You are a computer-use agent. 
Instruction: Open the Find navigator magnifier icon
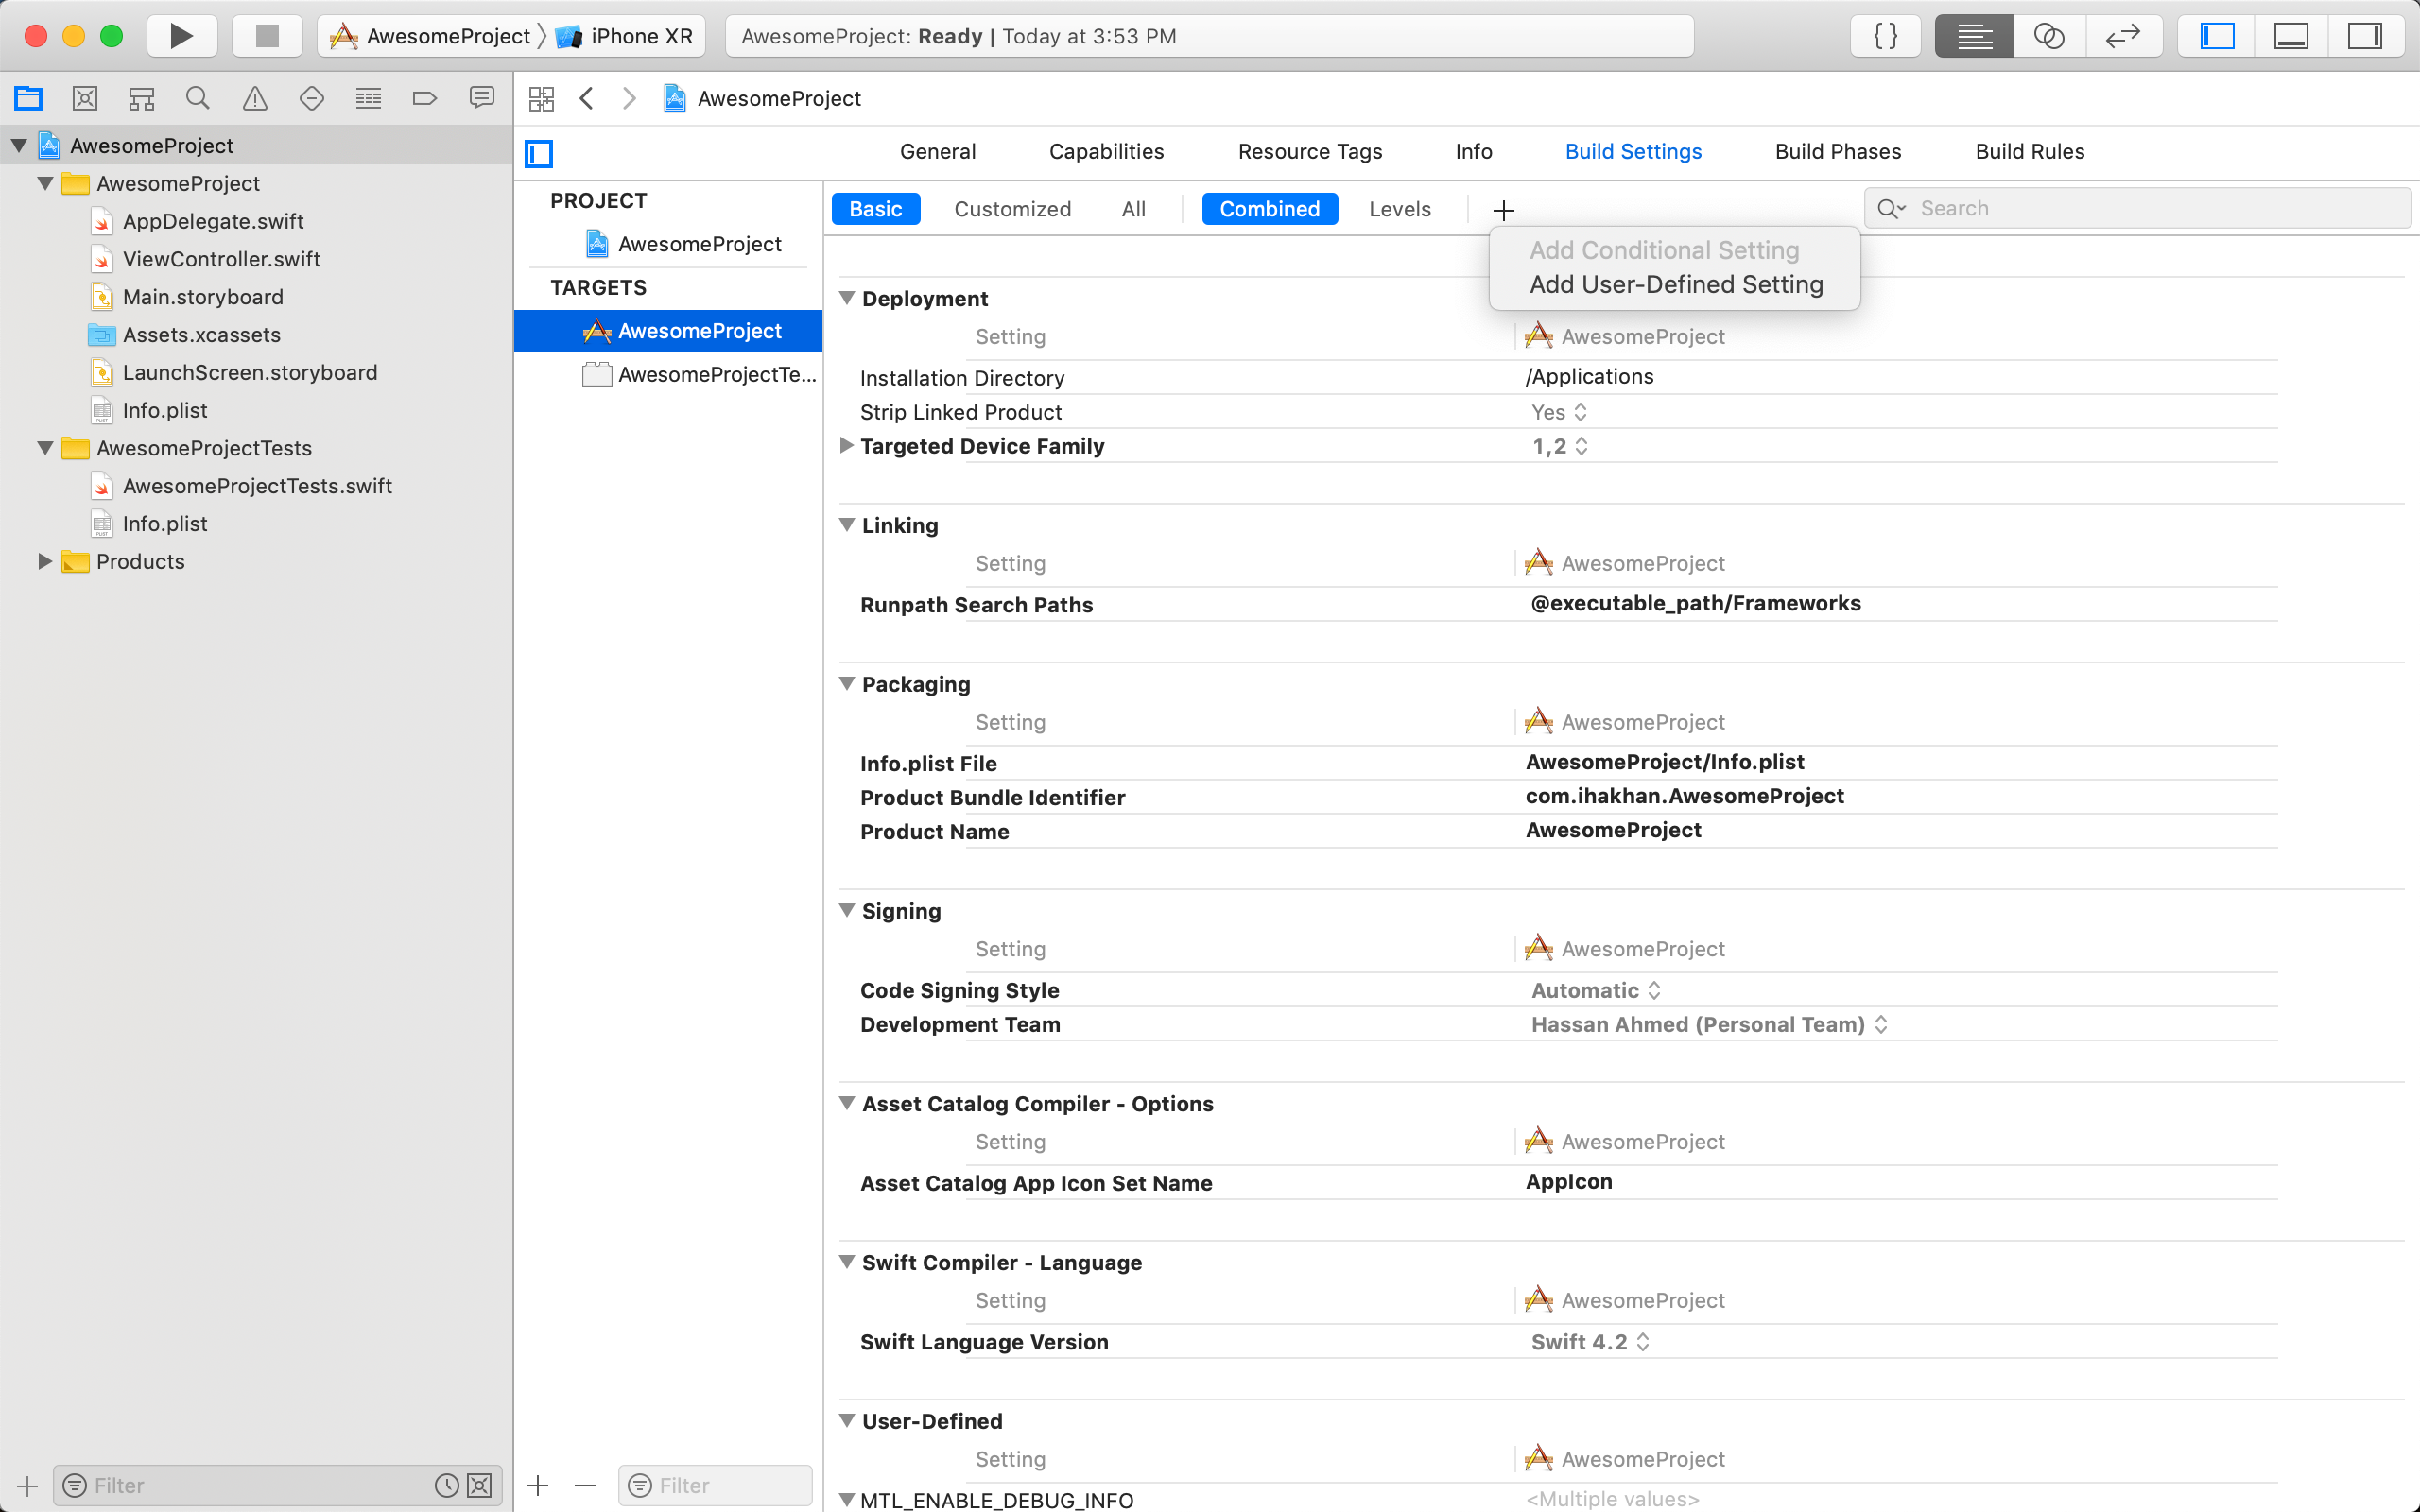pyautogui.click(x=198, y=98)
